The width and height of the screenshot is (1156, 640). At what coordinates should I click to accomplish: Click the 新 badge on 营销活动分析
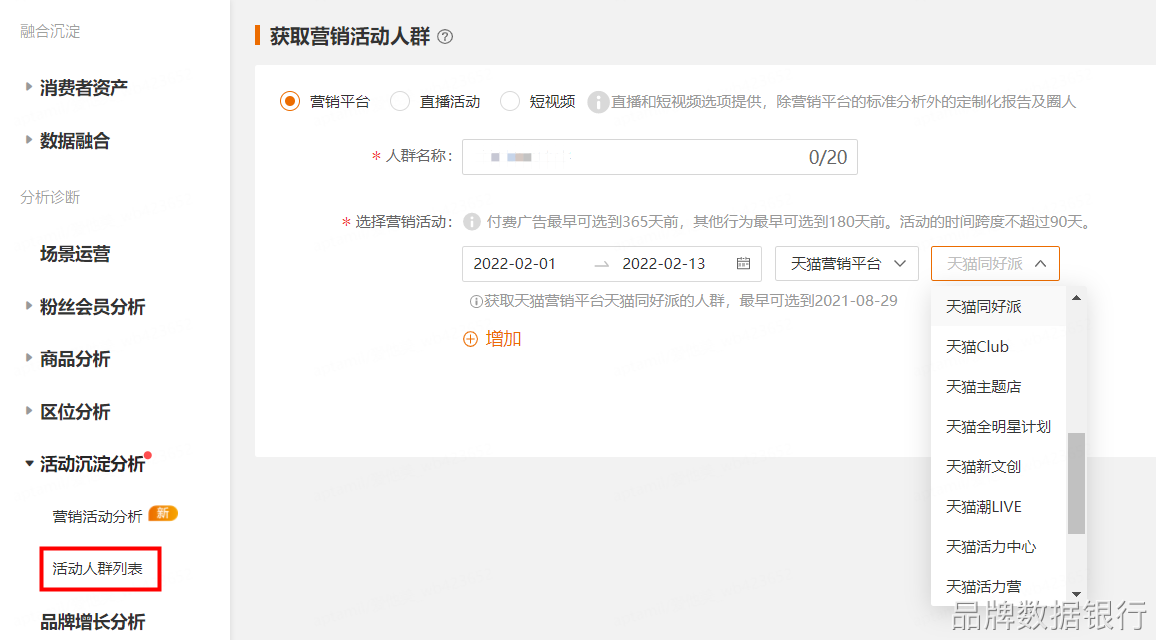click(x=163, y=513)
